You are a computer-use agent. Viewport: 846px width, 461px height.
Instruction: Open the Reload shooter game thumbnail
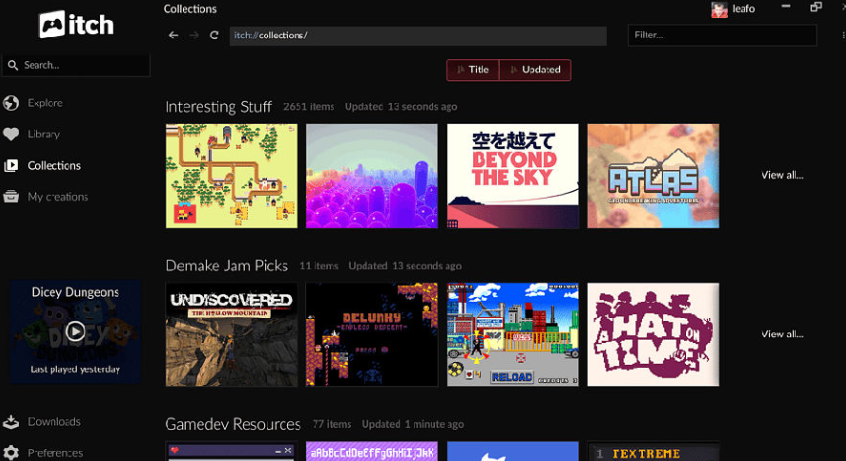pos(513,335)
